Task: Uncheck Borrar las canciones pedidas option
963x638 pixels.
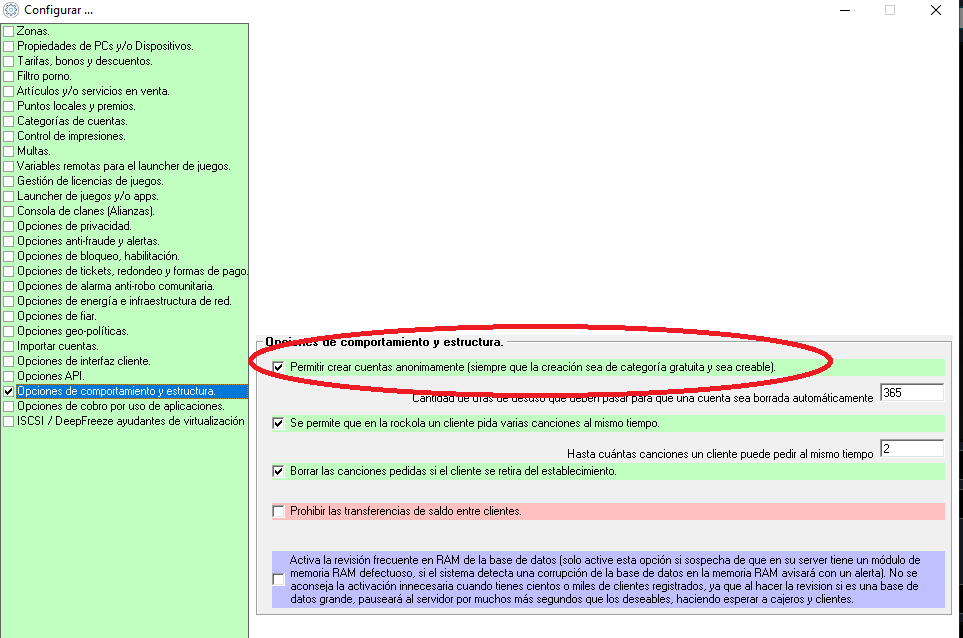Action: click(278, 471)
